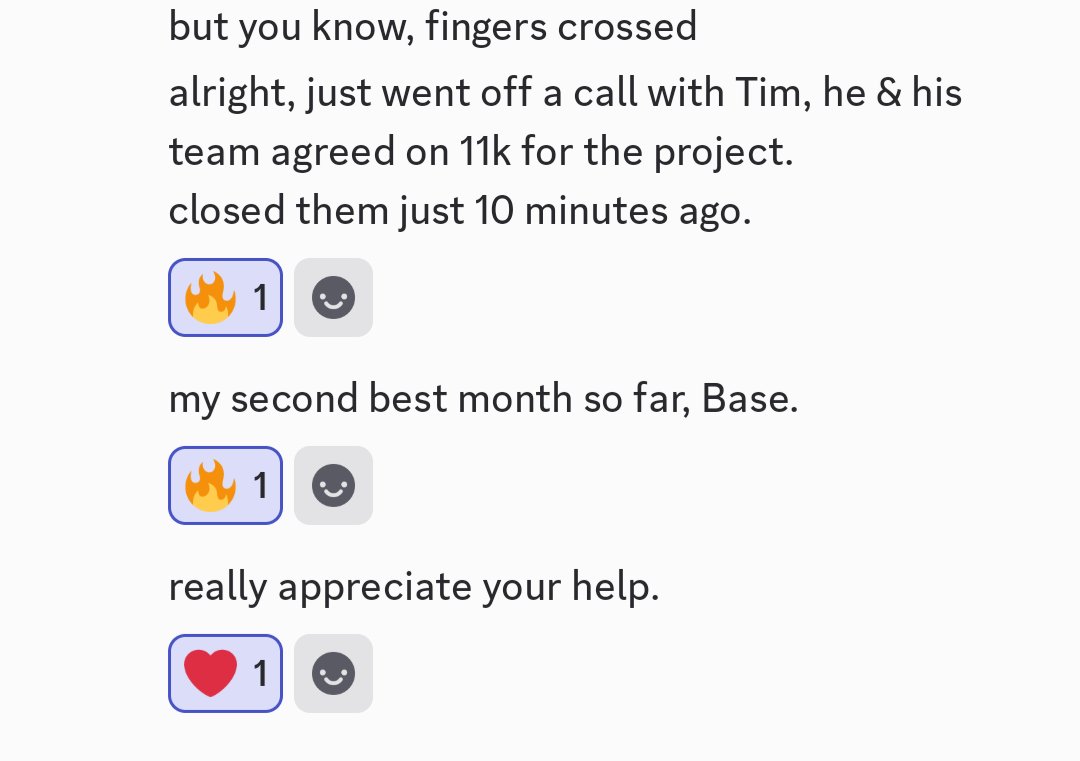Open add-reaction smiley below "my second best month"
Image resolution: width=1080 pixels, height=761 pixels.
[x=333, y=486]
